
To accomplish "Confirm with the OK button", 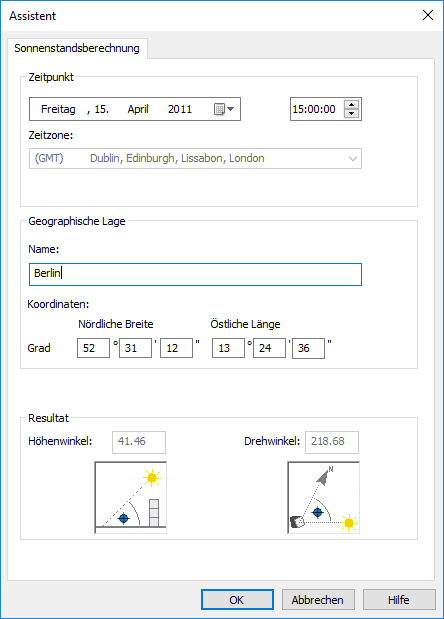I will (x=237, y=600).
